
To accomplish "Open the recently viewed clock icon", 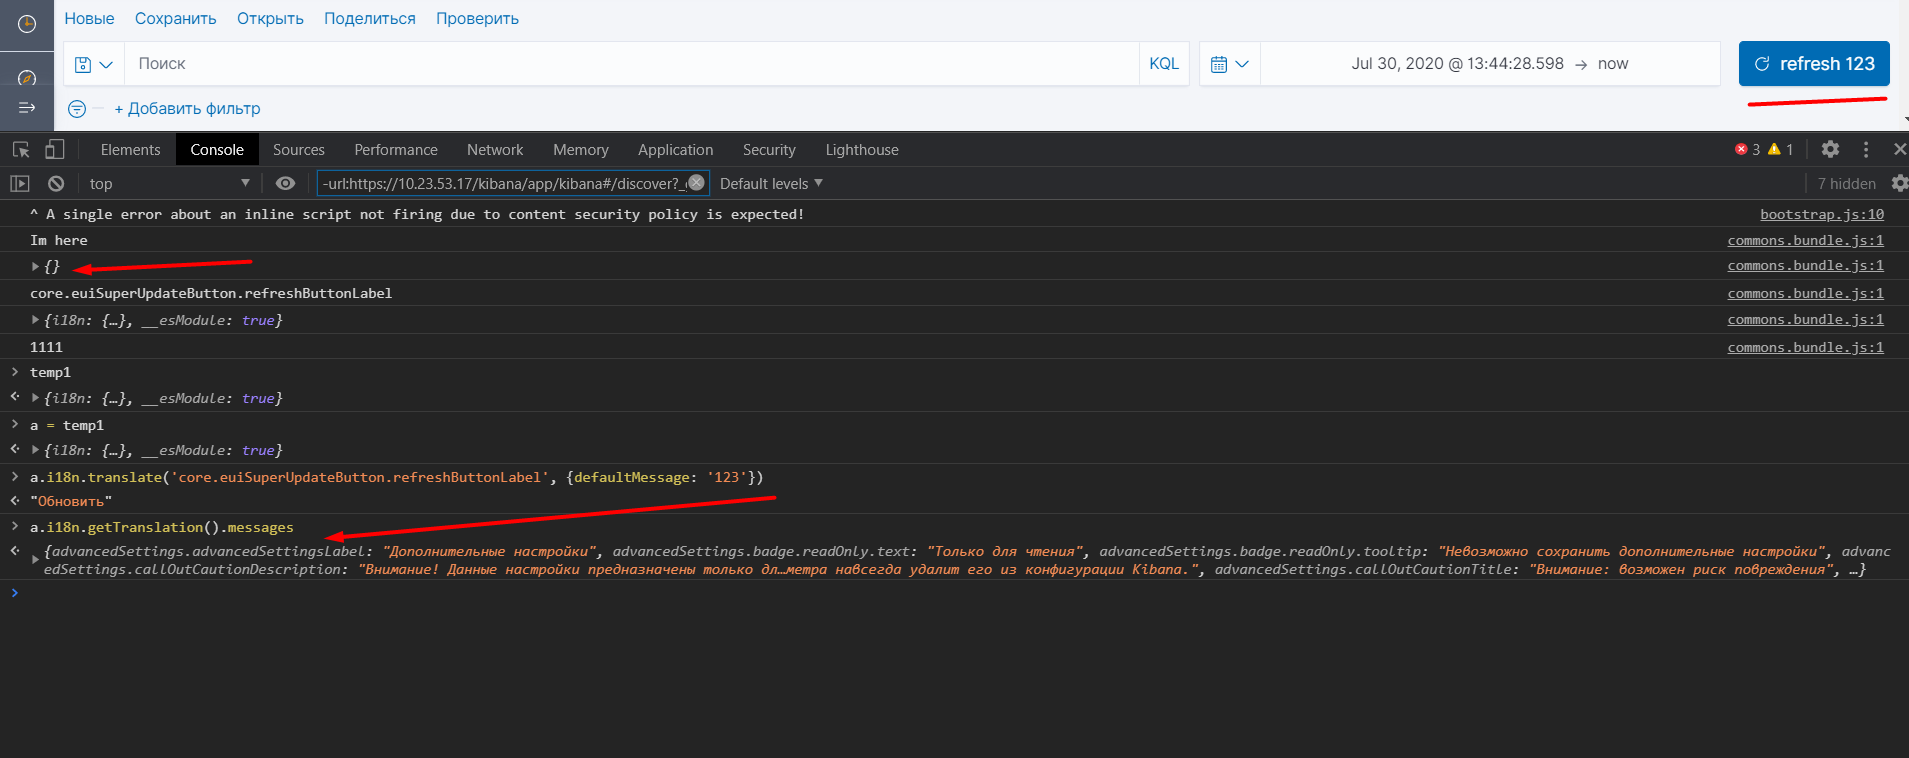I will pos(27,24).
